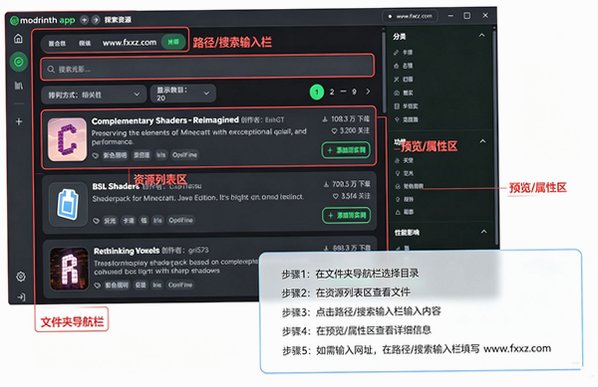Click download icon beside 108.3万 下载
598x387 pixels.
(x=325, y=119)
